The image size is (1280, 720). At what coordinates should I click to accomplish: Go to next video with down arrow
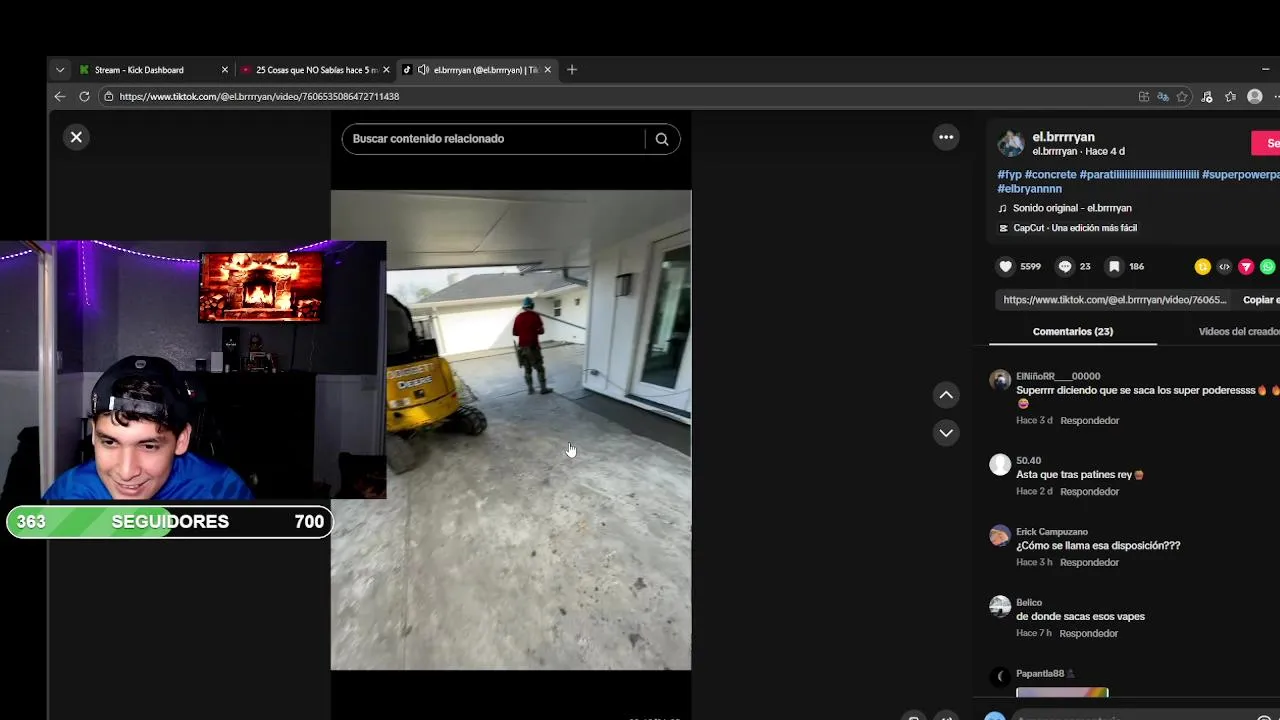946,433
